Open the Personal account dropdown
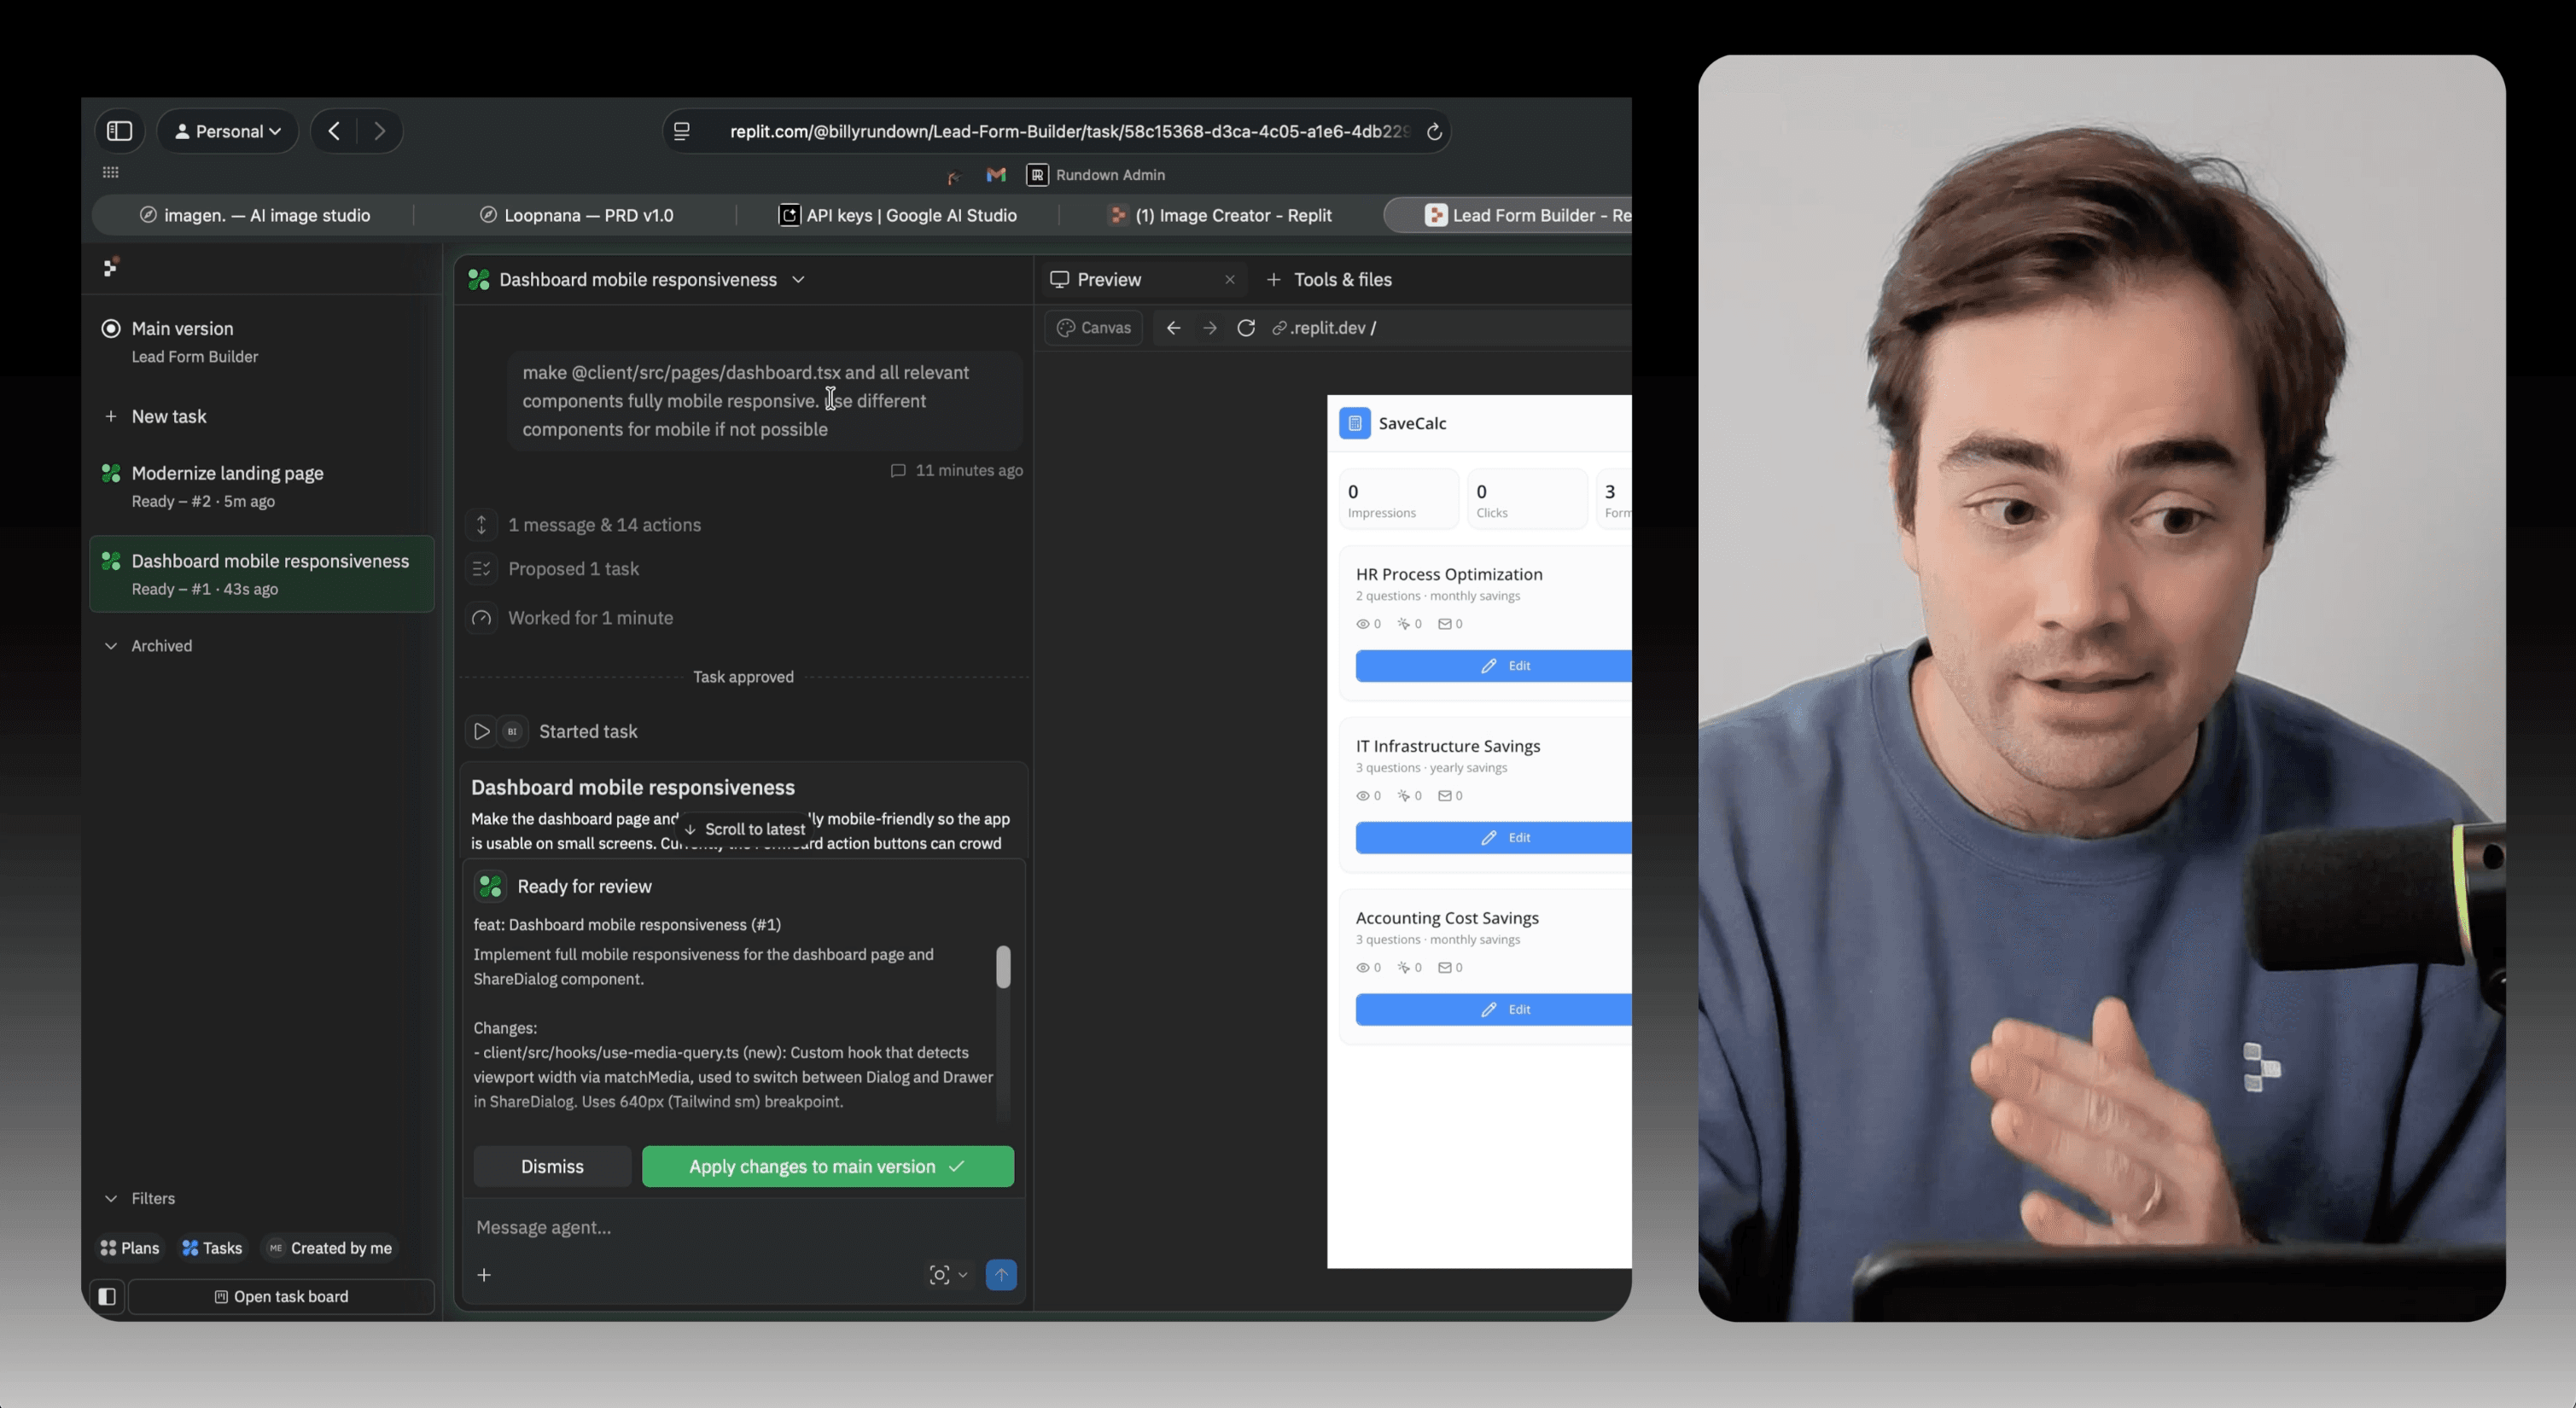 point(227,131)
